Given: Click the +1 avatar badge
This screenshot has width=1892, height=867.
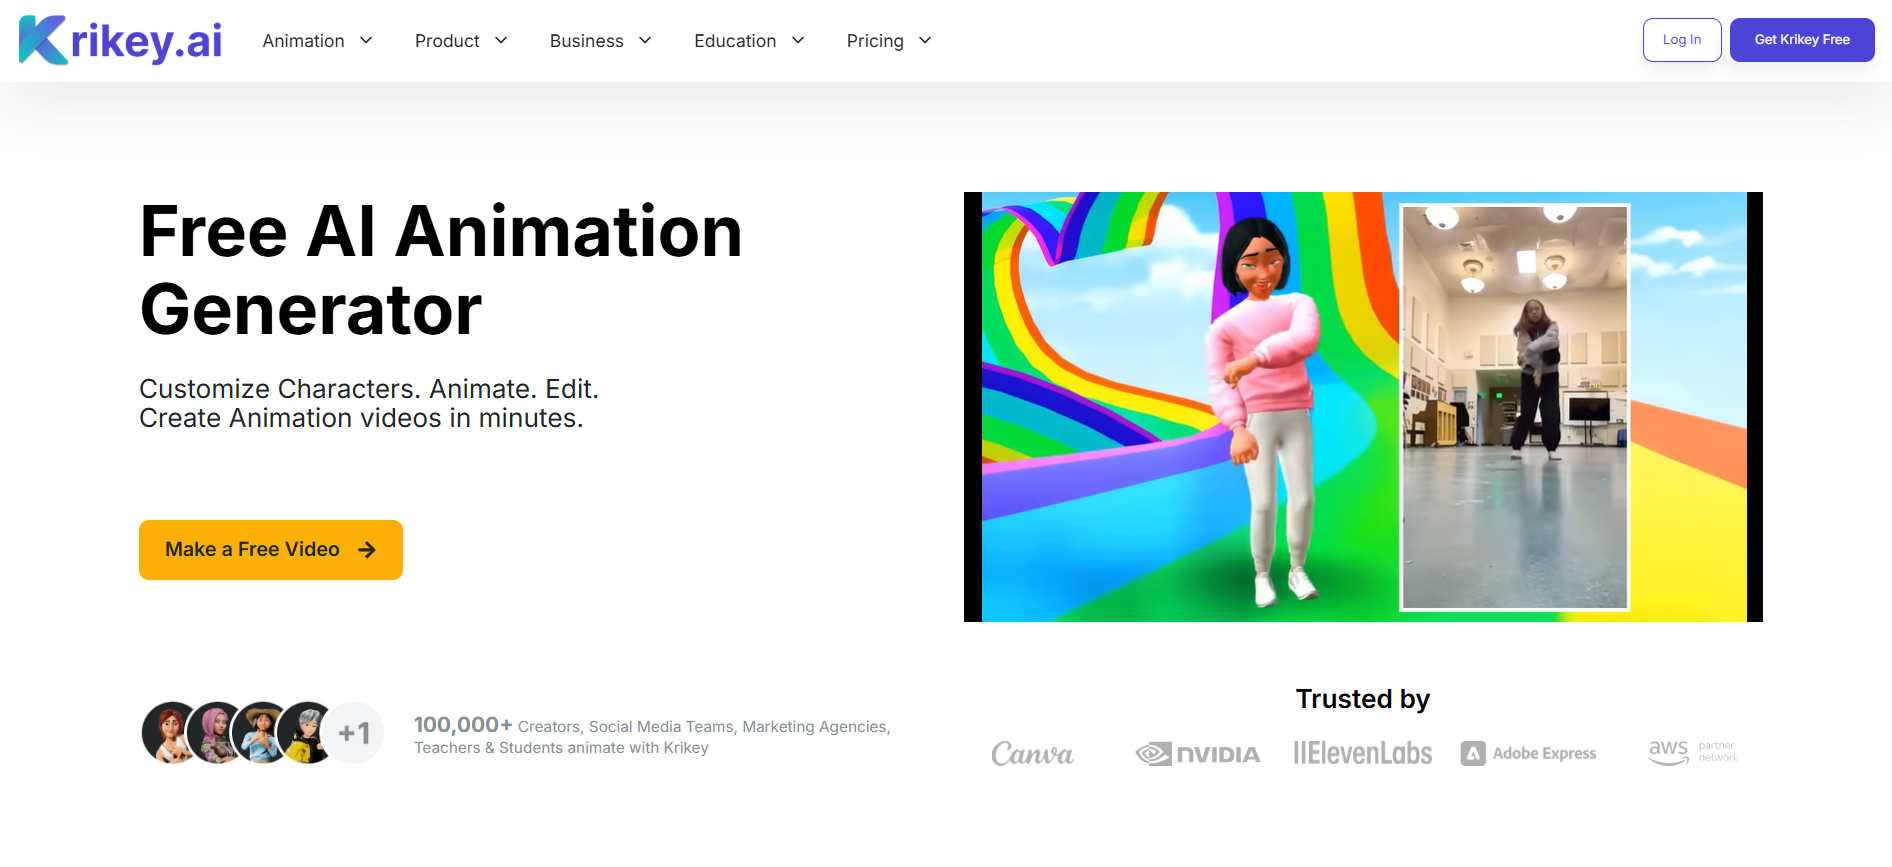Looking at the screenshot, I should [x=355, y=733].
